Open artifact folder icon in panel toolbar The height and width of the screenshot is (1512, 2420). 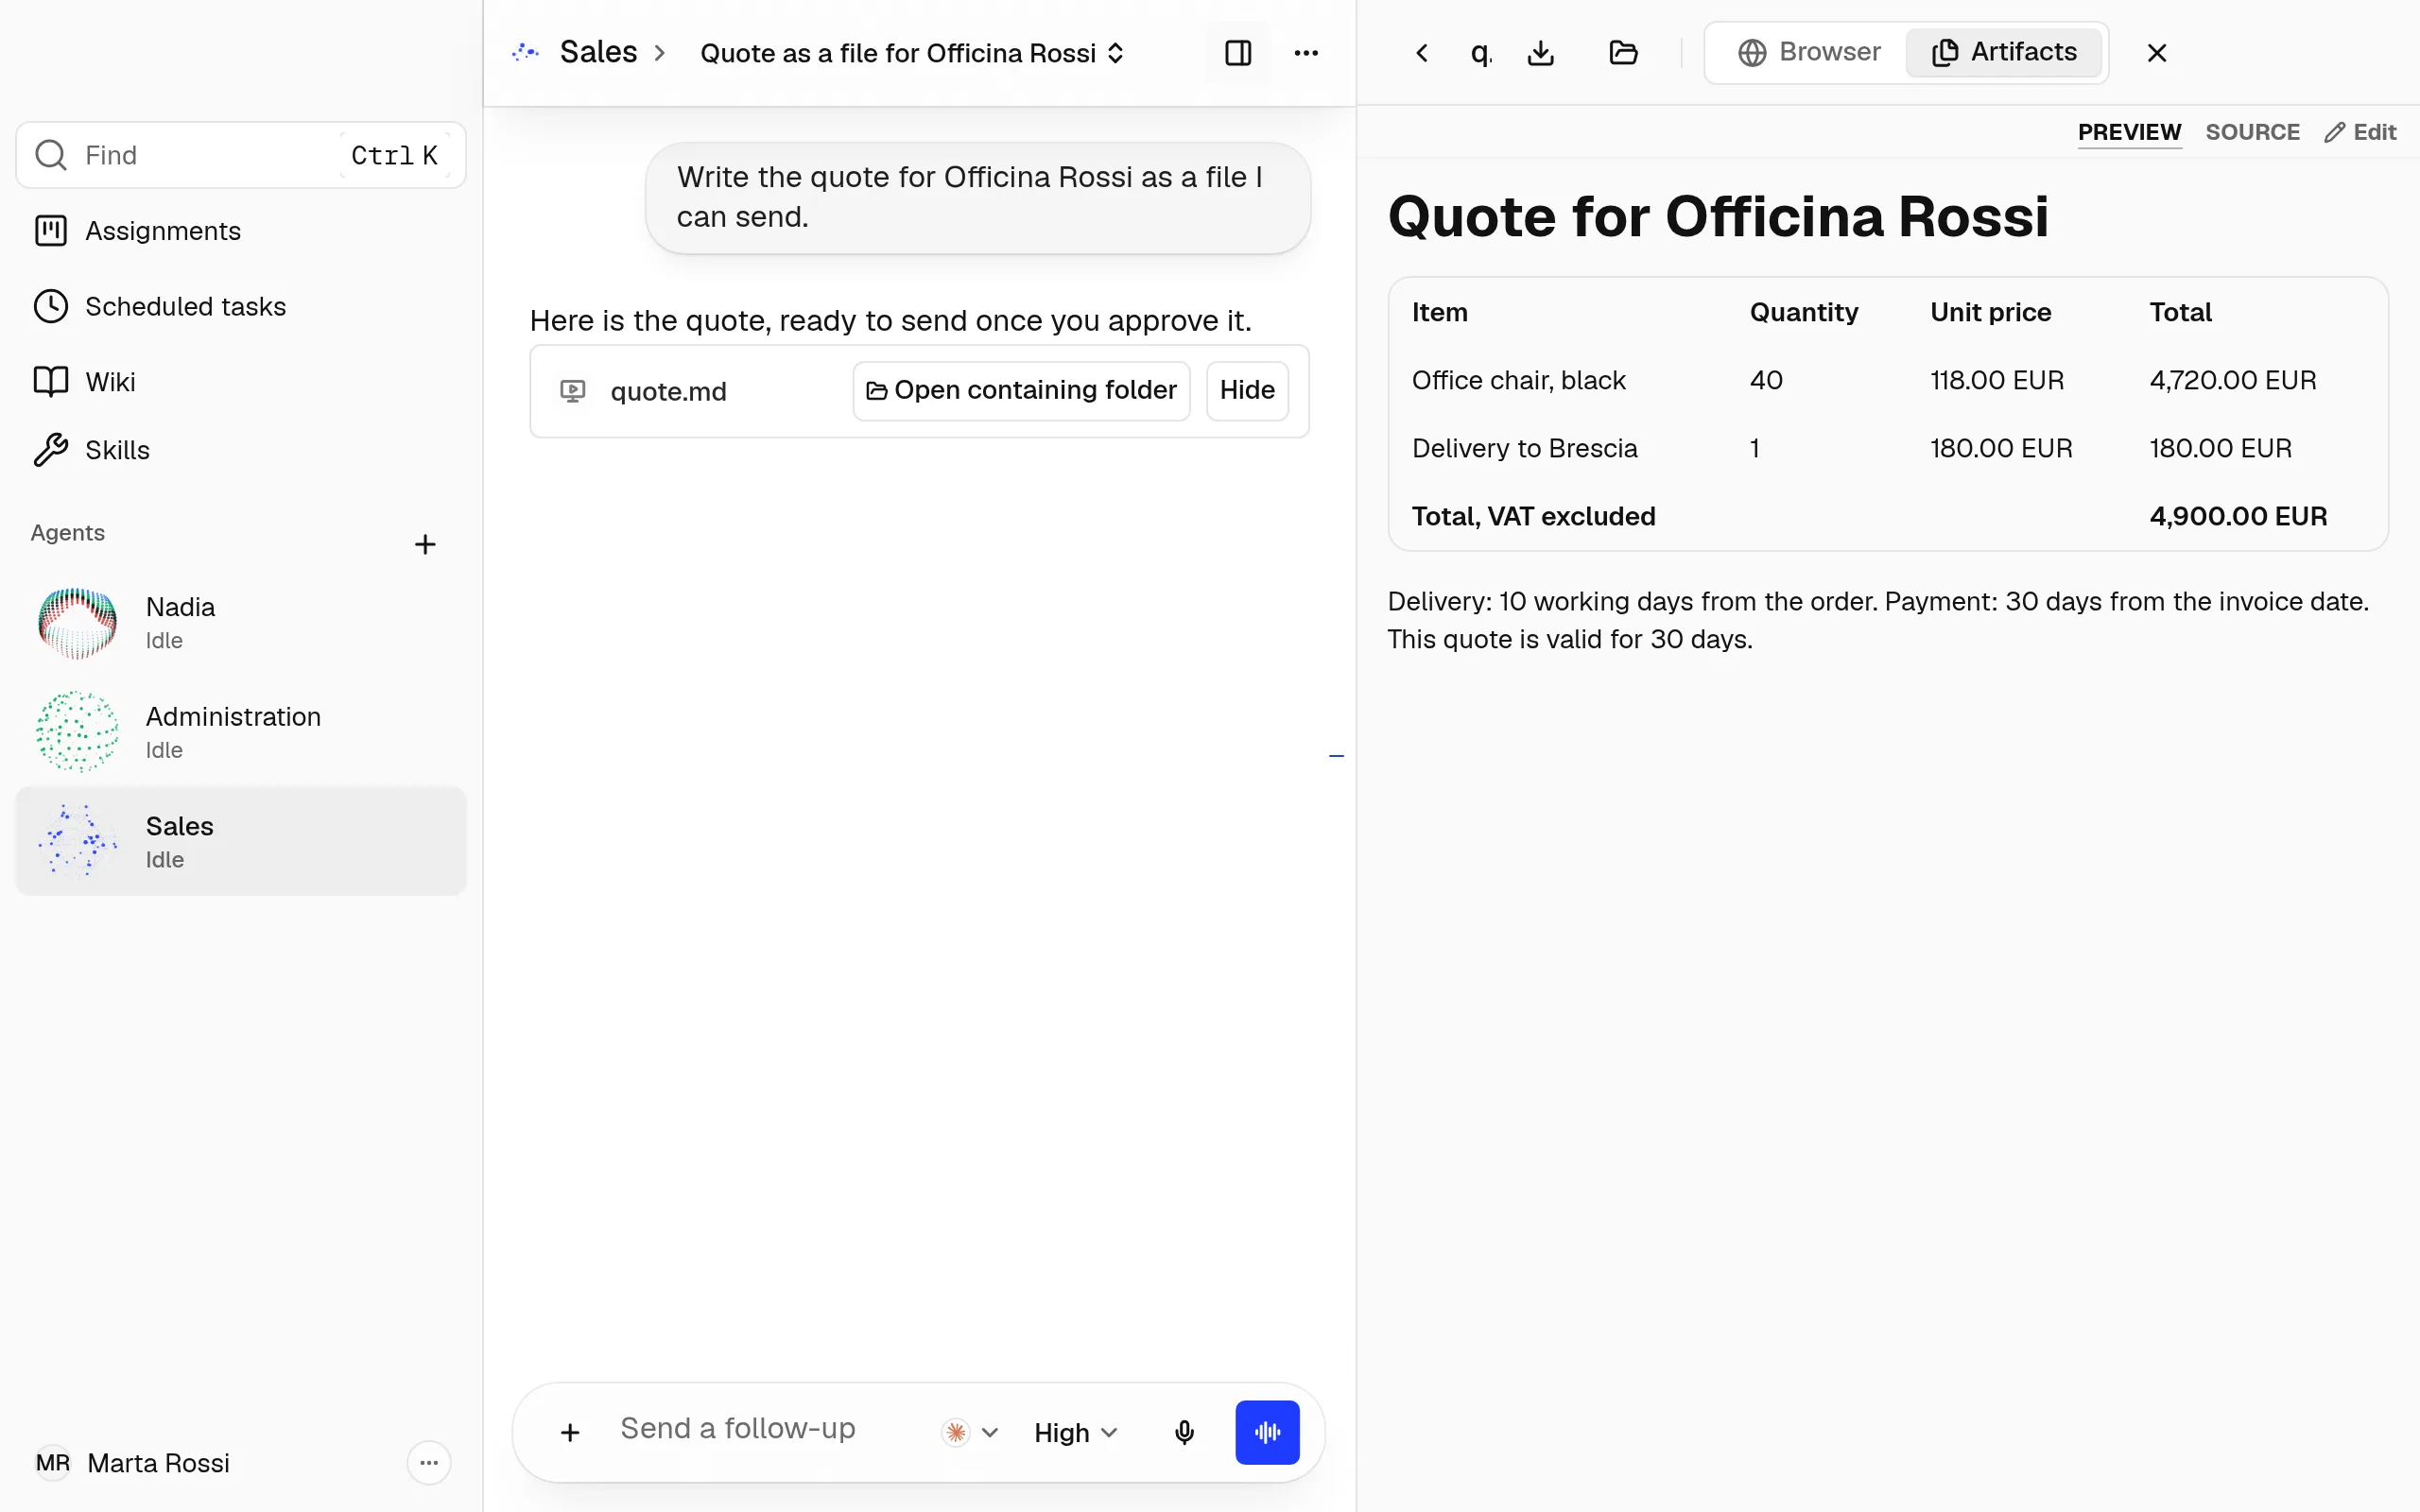coord(1623,53)
